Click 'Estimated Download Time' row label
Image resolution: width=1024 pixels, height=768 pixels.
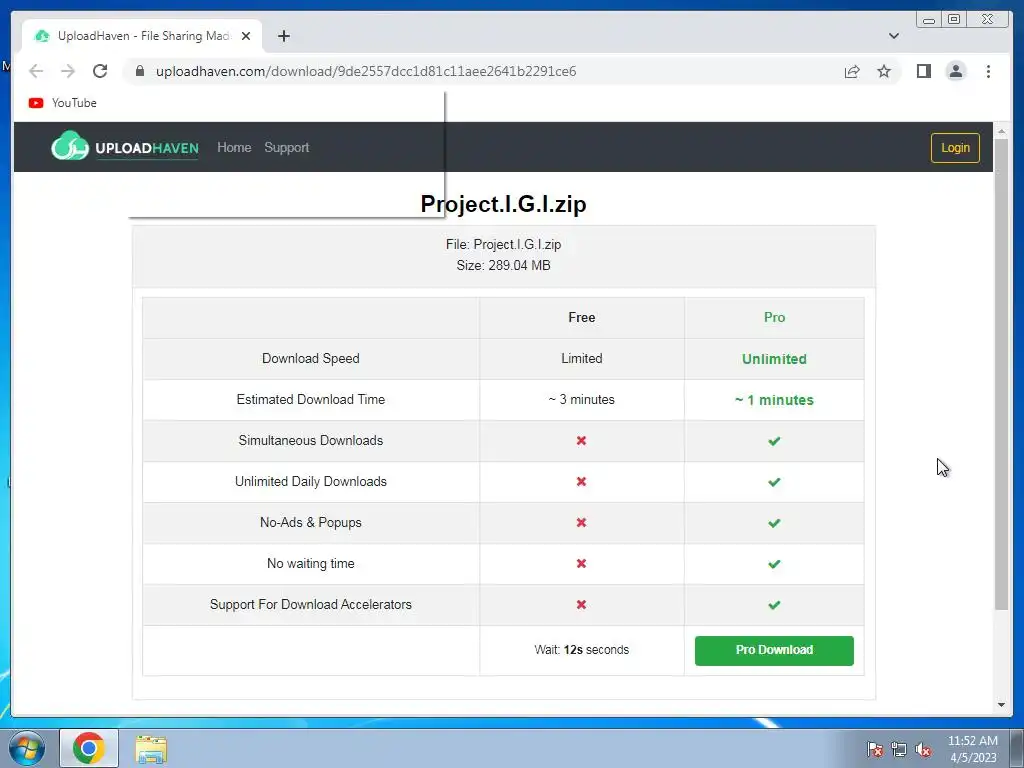pyautogui.click(x=311, y=400)
